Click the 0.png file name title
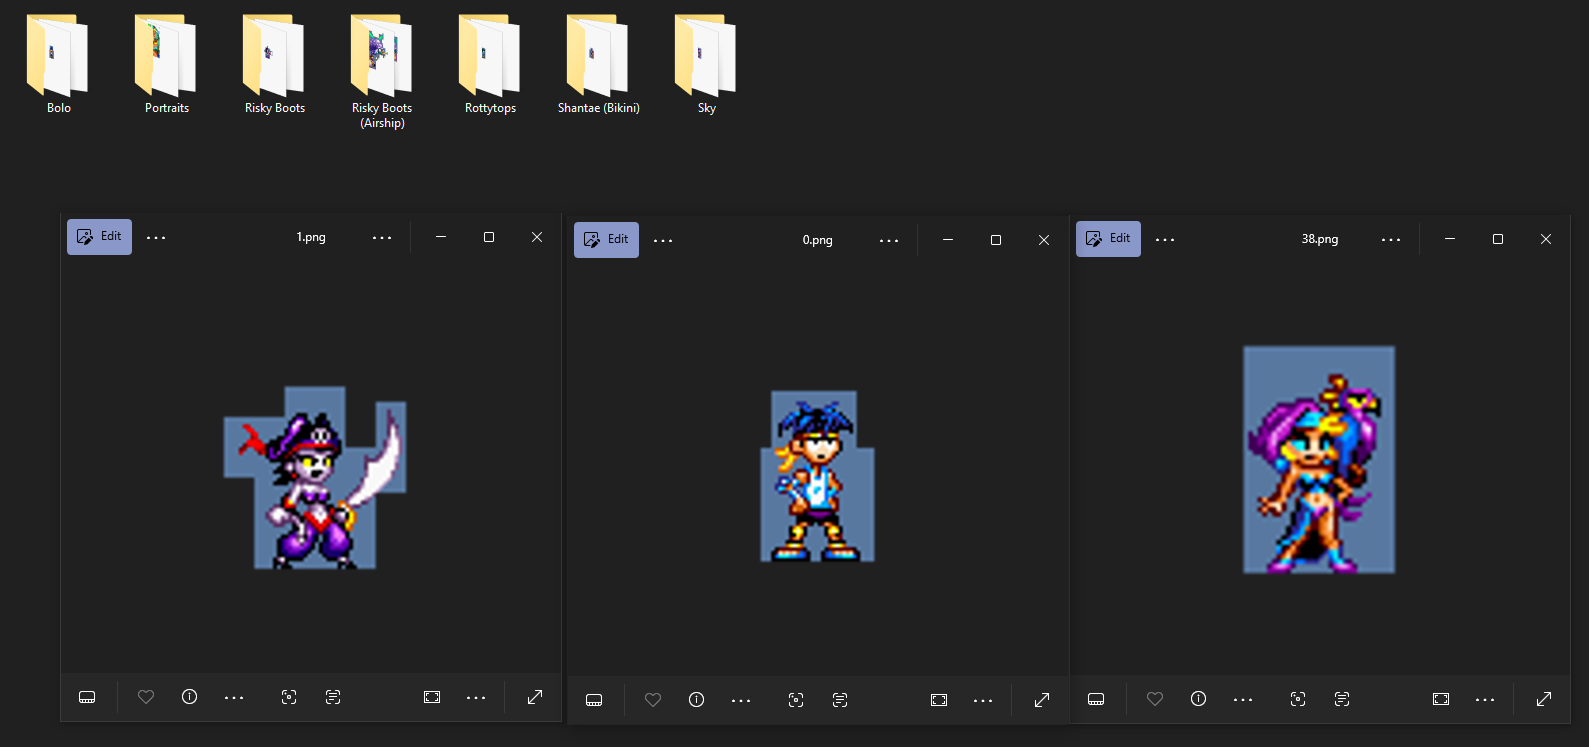 pyautogui.click(x=817, y=241)
